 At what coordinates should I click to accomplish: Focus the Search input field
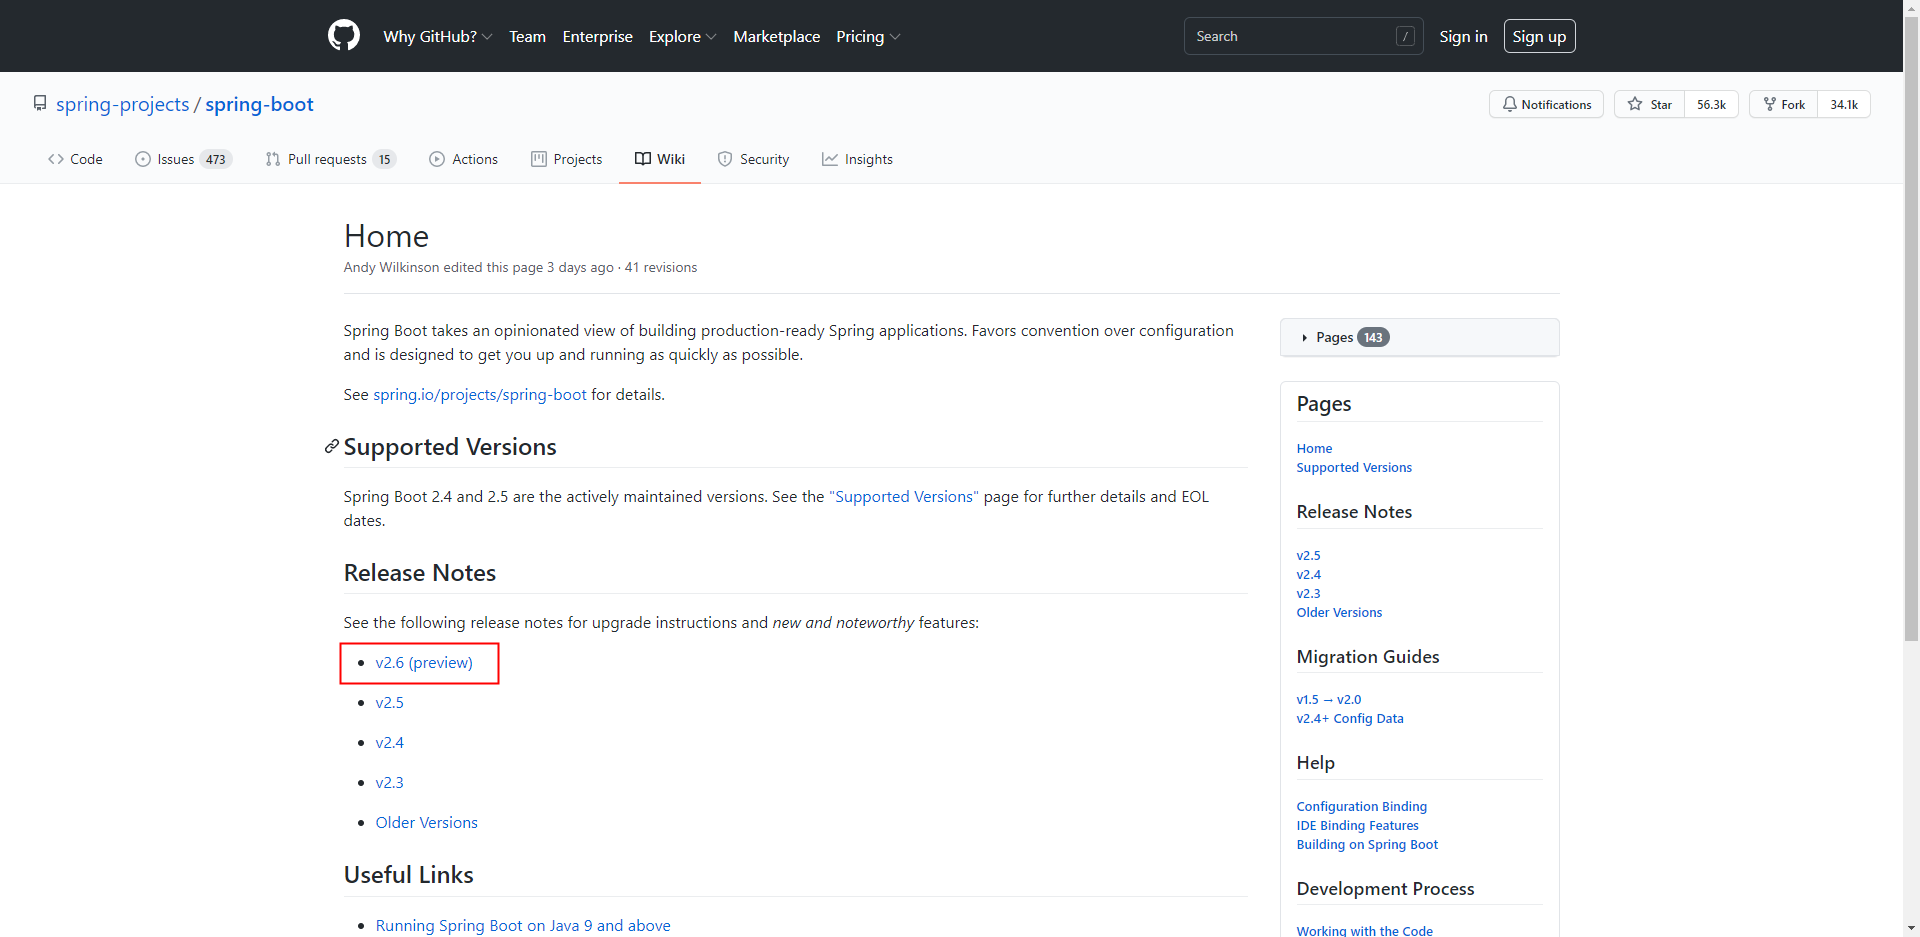pos(1303,36)
